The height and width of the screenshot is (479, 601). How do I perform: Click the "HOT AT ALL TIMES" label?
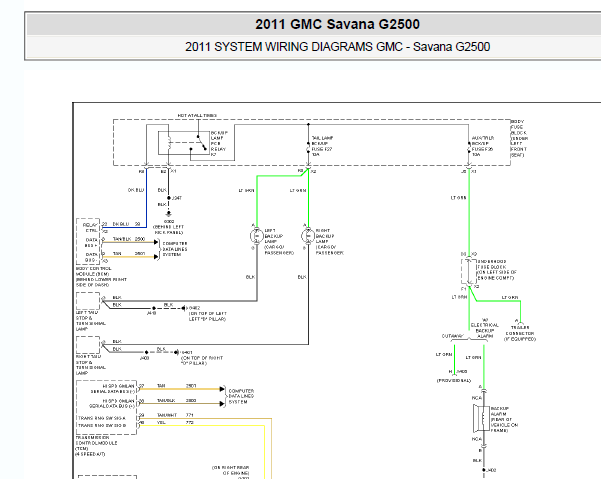197,115
